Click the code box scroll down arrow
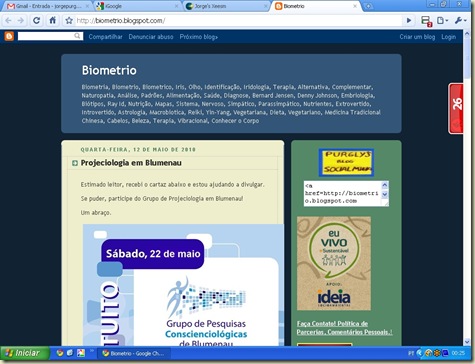475x364 pixels. coord(384,194)
